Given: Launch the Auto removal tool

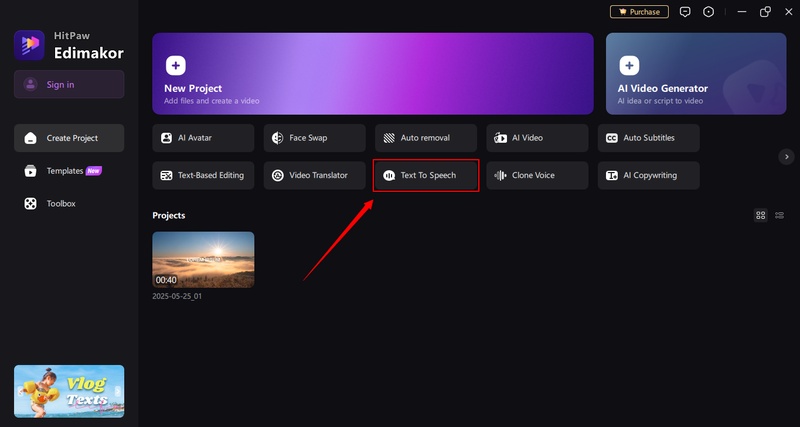Looking at the screenshot, I should pos(425,138).
